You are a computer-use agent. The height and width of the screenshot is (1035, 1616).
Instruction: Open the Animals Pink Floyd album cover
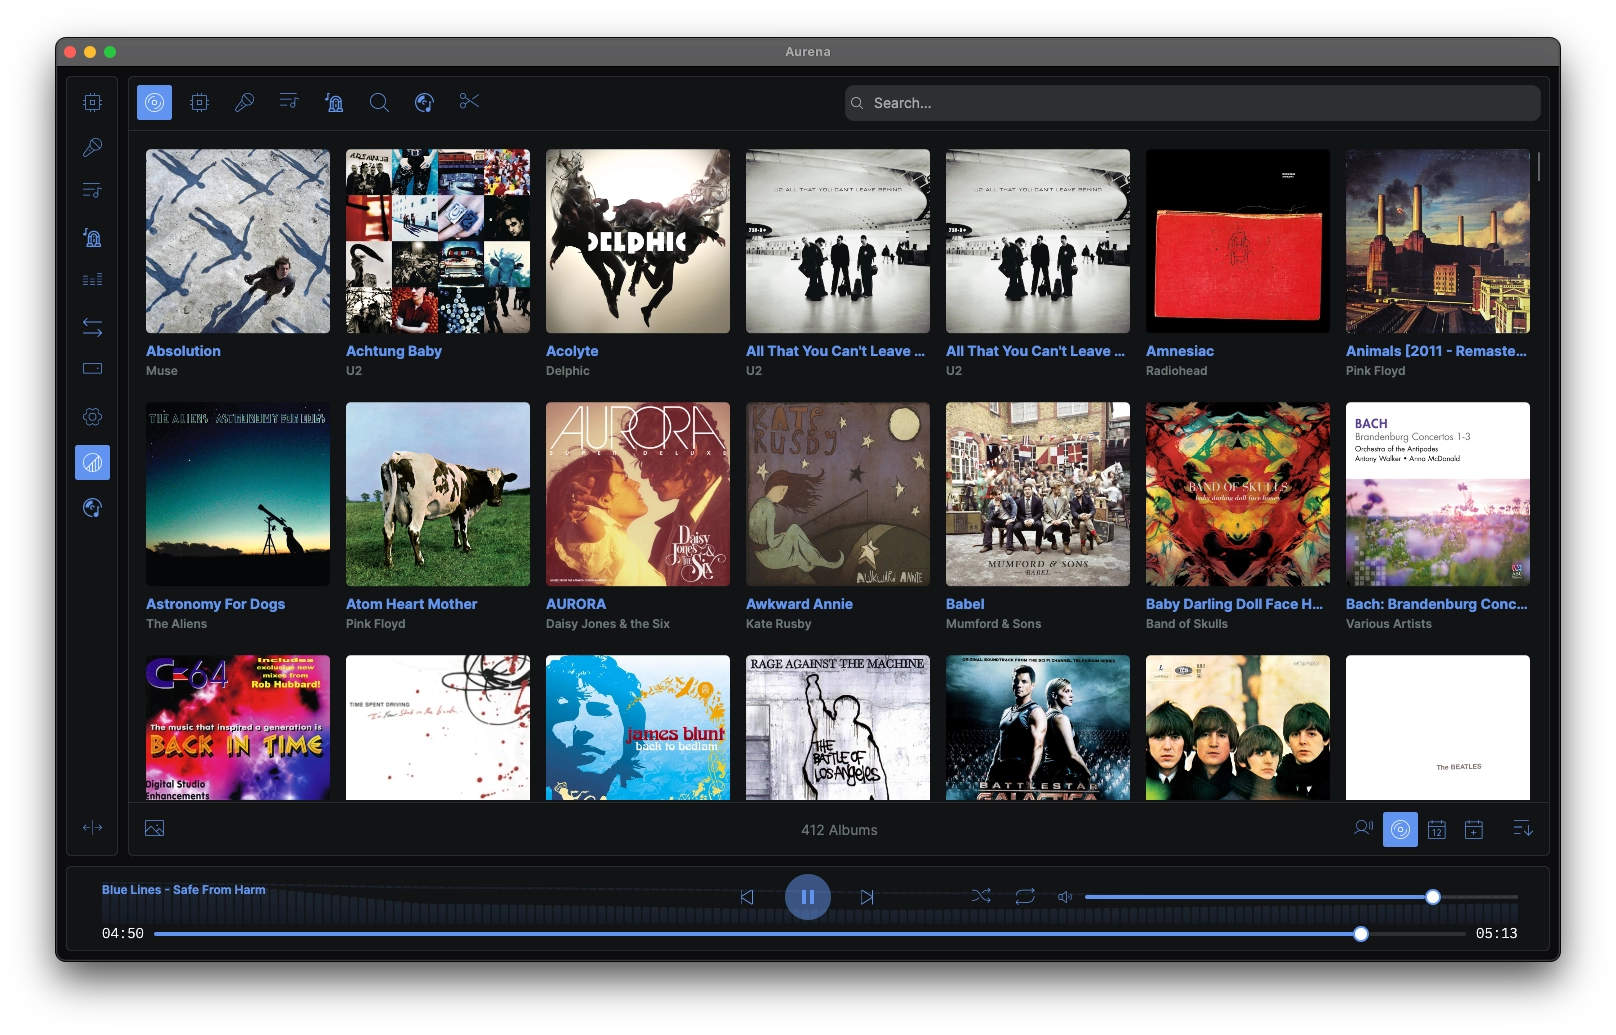pos(1438,241)
